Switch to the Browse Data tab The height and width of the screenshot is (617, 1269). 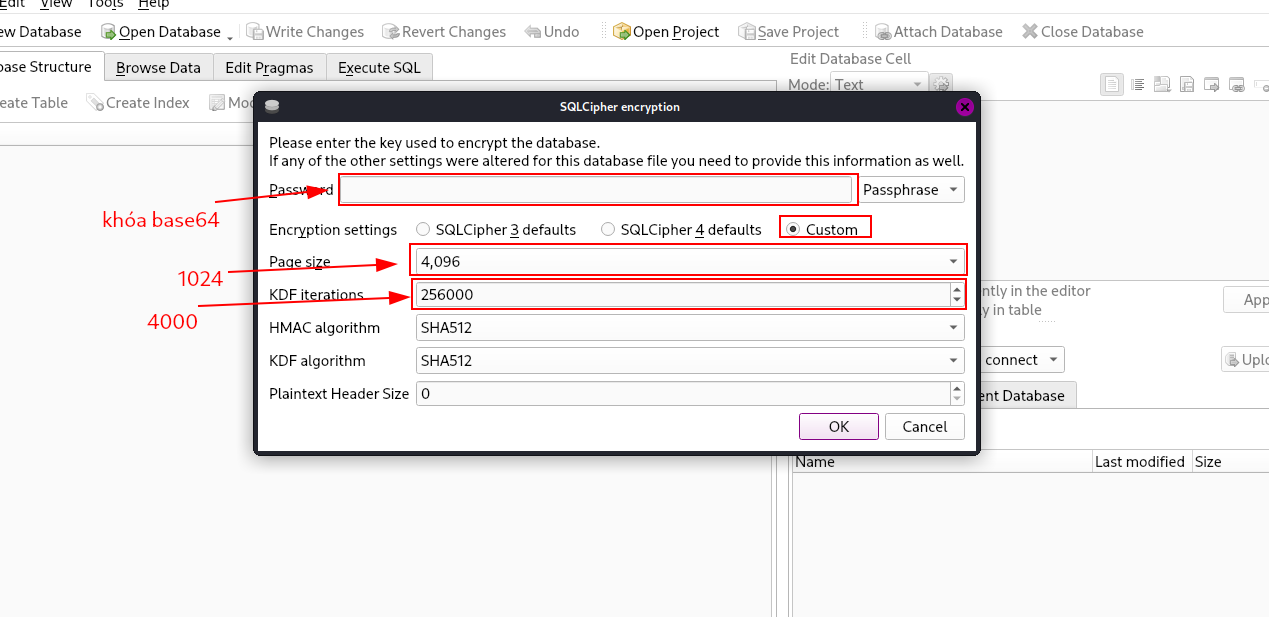click(158, 68)
